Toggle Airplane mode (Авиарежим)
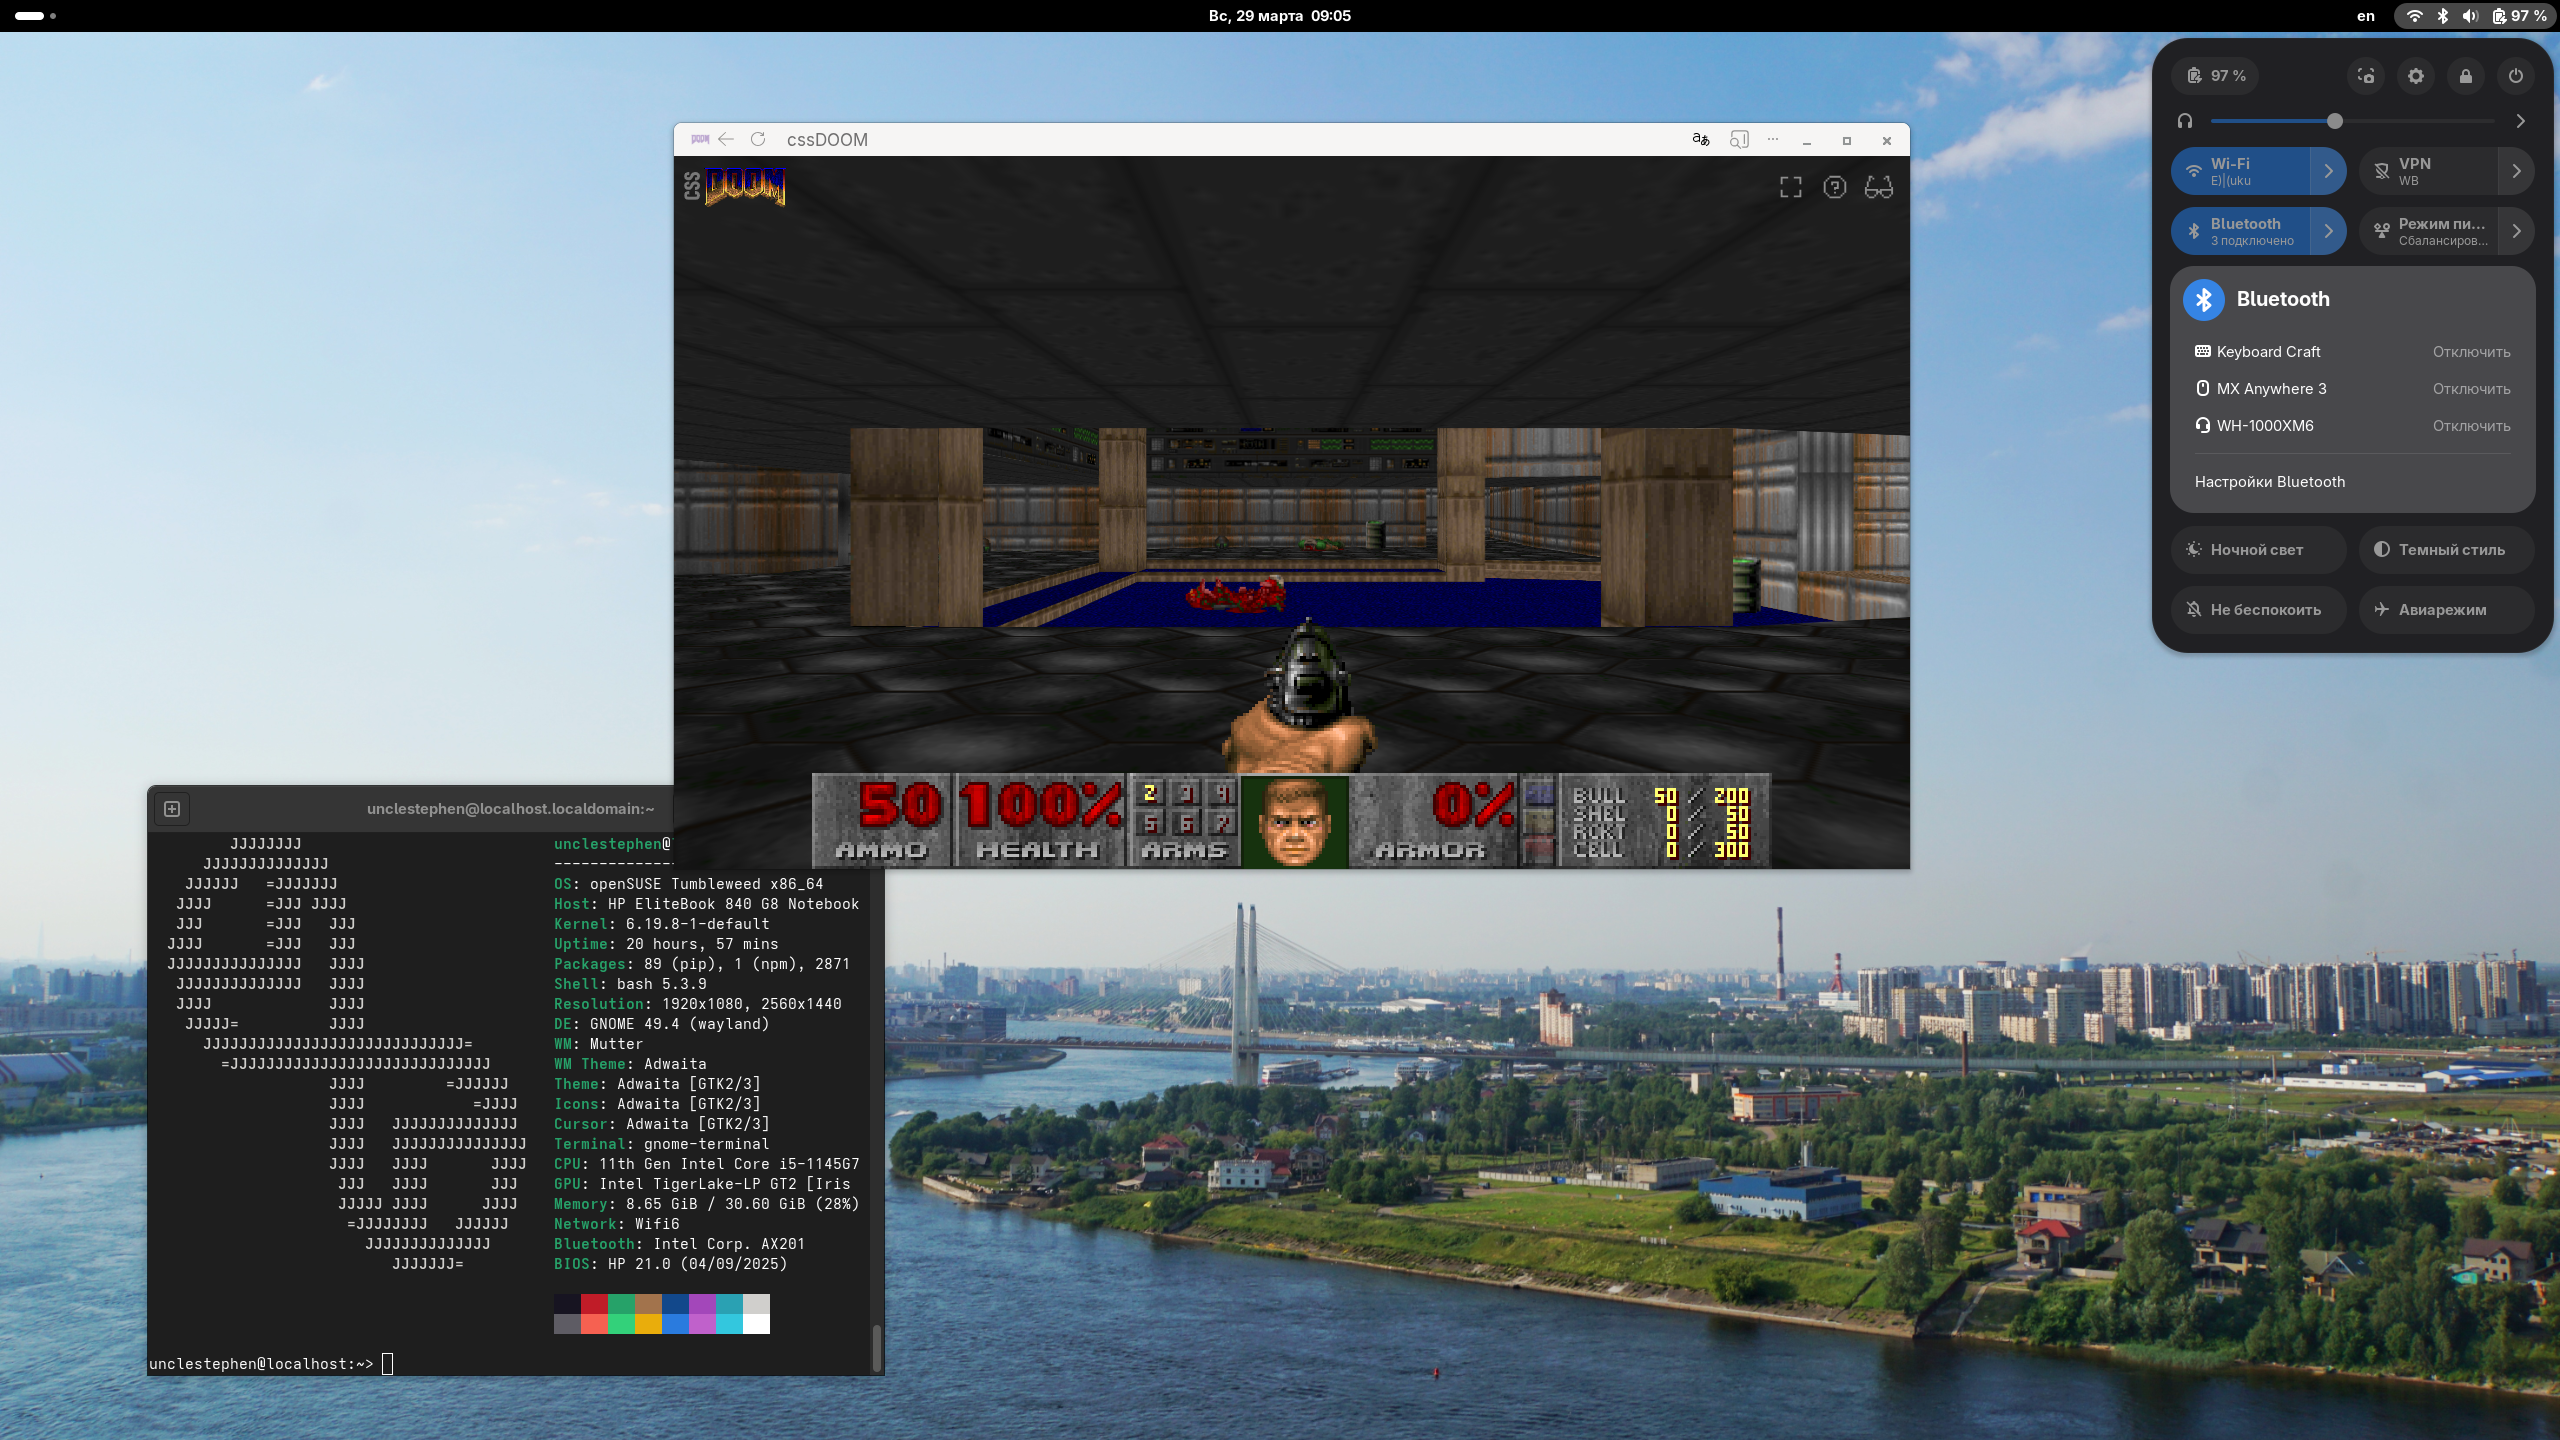The image size is (2560, 1440). coord(2446,610)
